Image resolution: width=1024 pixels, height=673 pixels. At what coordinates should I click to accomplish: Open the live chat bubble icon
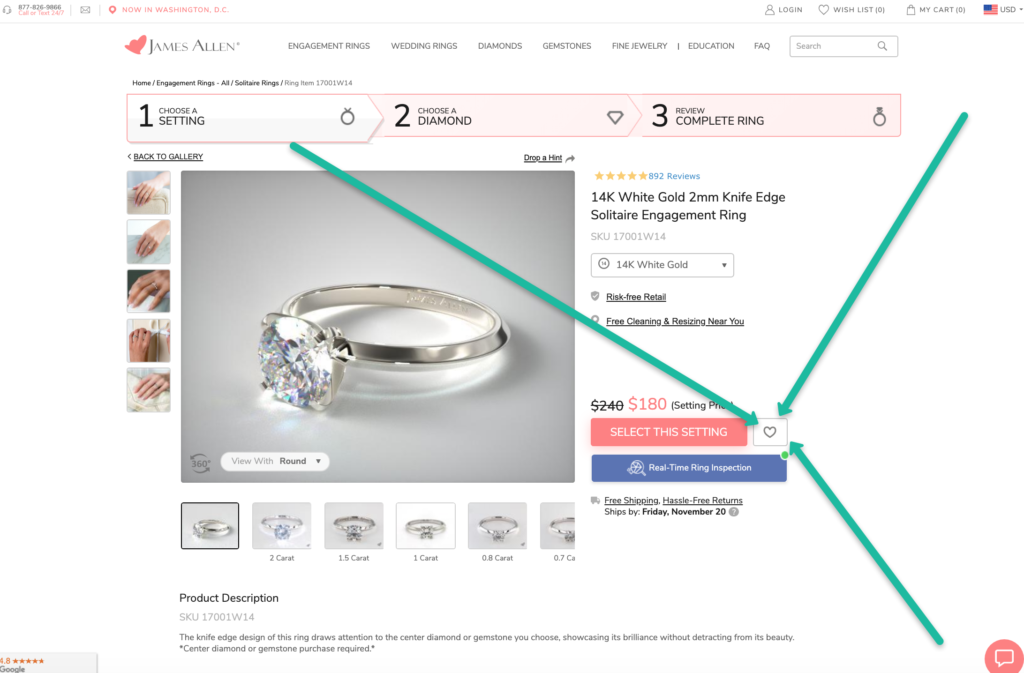[1003, 657]
